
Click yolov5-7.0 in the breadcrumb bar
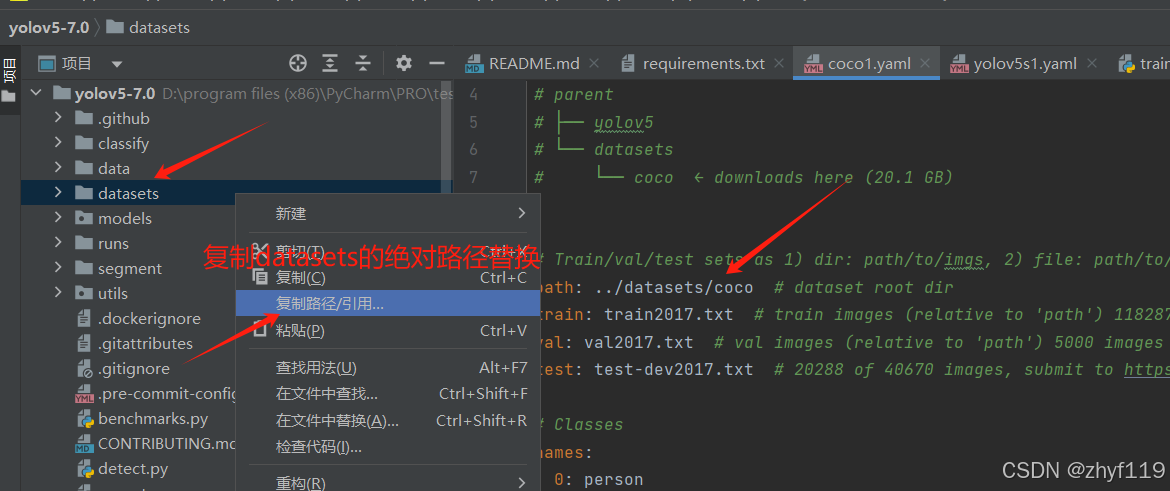(x=49, y=28)
